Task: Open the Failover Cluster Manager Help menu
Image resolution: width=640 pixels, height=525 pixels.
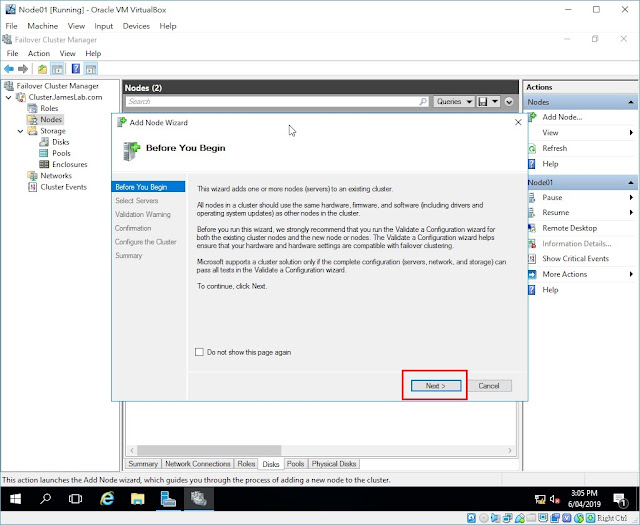Action: click(x=93, y=53)
